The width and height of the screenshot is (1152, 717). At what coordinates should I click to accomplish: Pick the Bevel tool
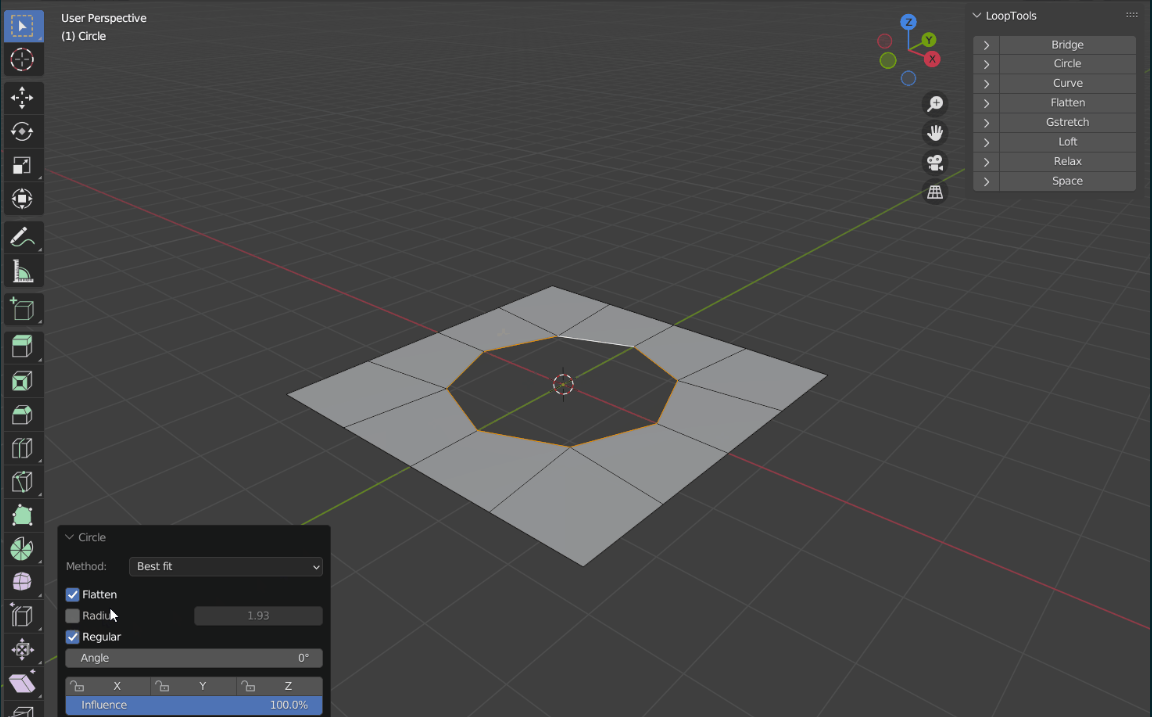[23, 414]
